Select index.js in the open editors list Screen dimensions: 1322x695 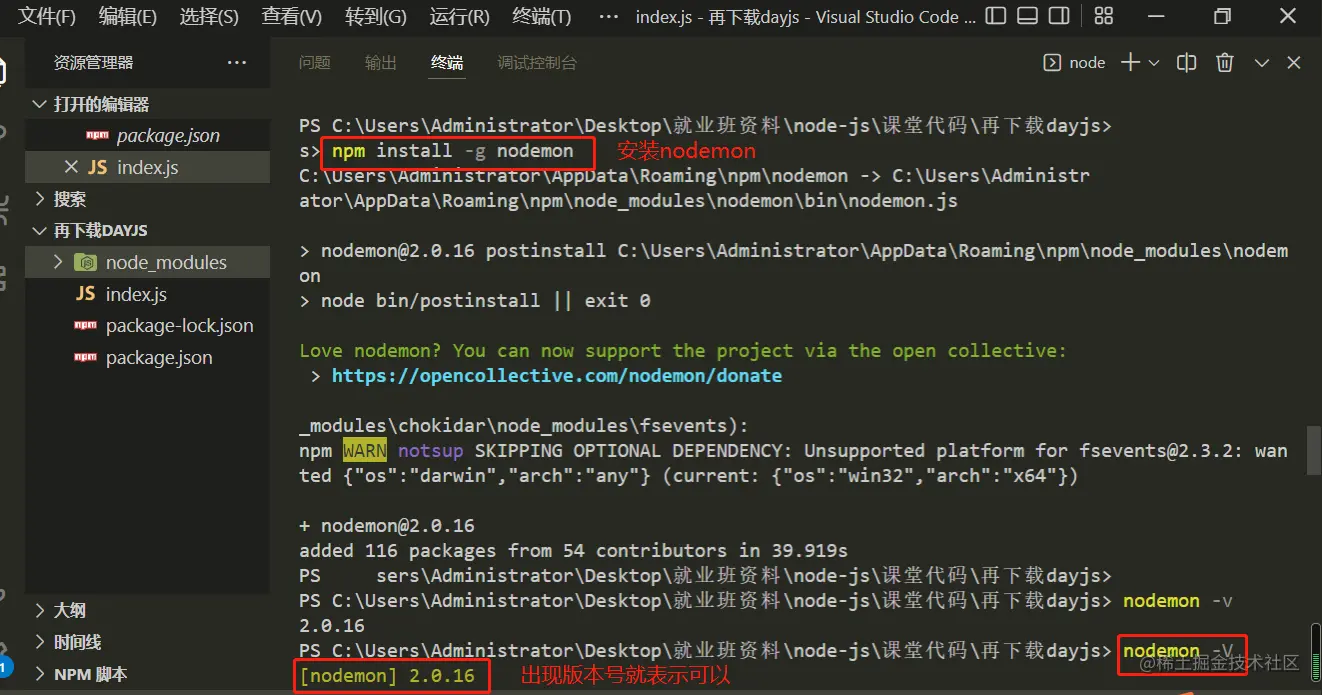[x=148, y=167]
